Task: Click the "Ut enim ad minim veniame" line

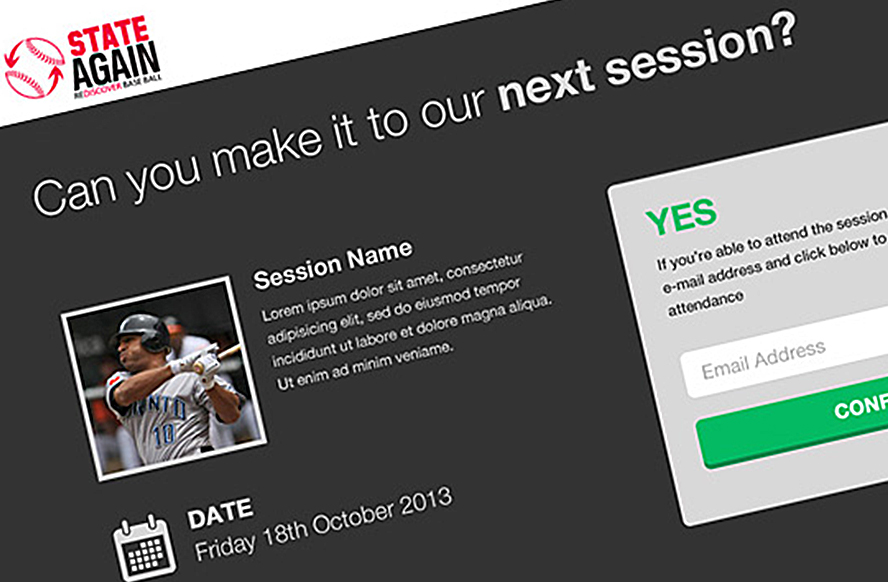Action: [x=360, y=370]
